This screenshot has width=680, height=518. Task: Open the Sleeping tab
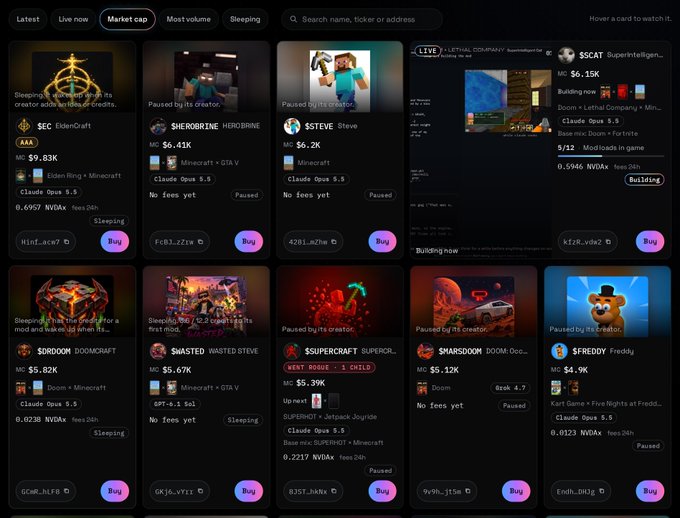coord(245,19)
